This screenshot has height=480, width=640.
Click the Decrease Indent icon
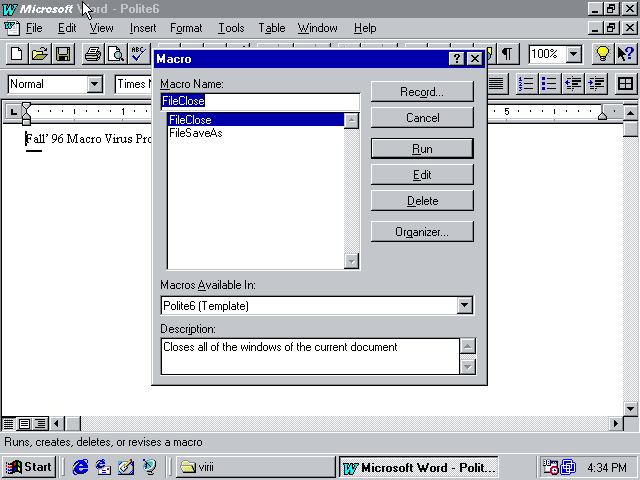pyautogui.click(x=572, y=84)
